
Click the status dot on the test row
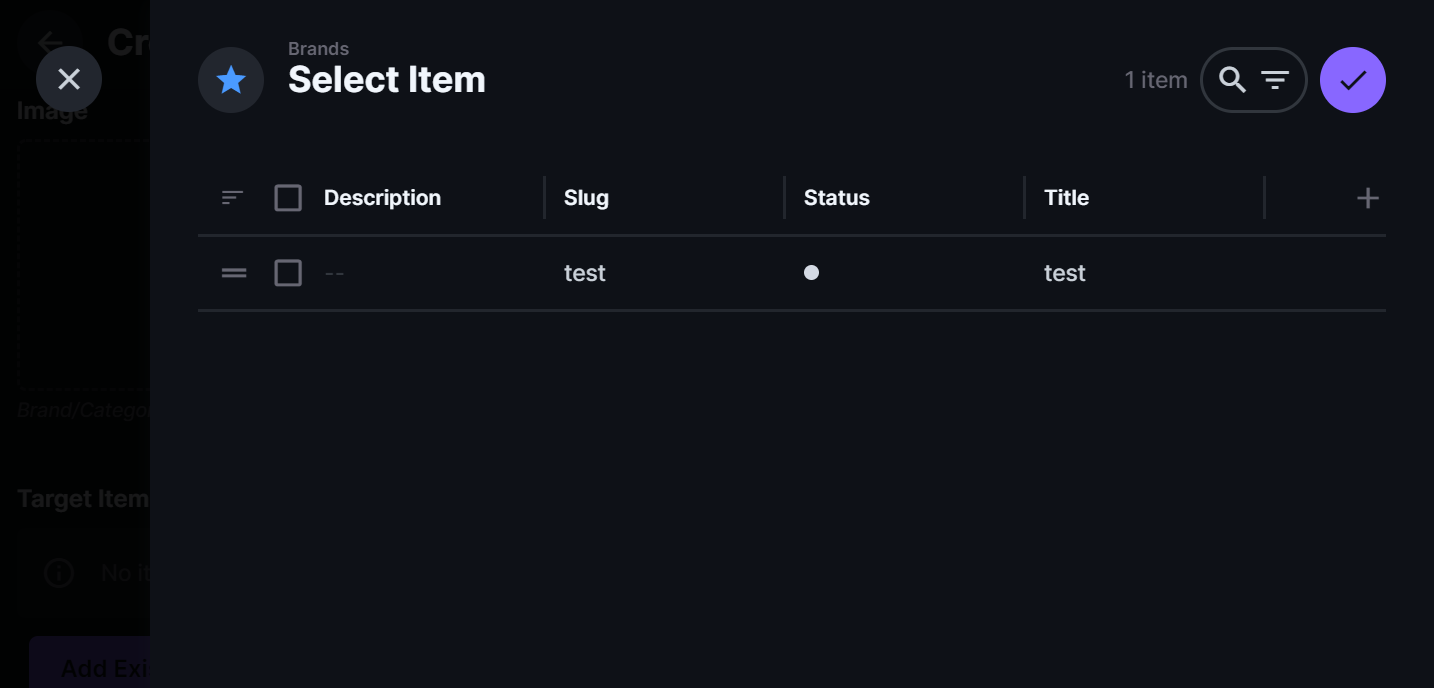coord(812,272)
